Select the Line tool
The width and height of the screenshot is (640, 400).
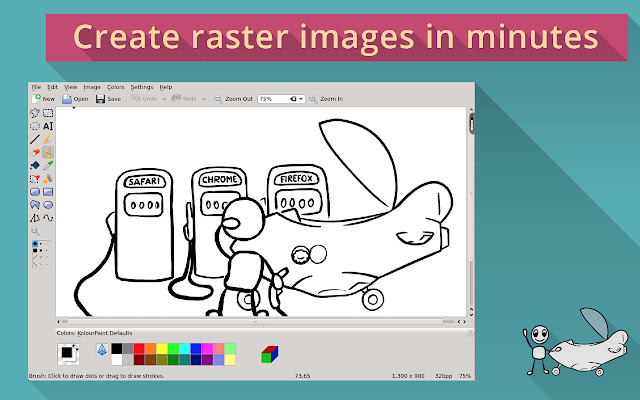tap(35, 139)
